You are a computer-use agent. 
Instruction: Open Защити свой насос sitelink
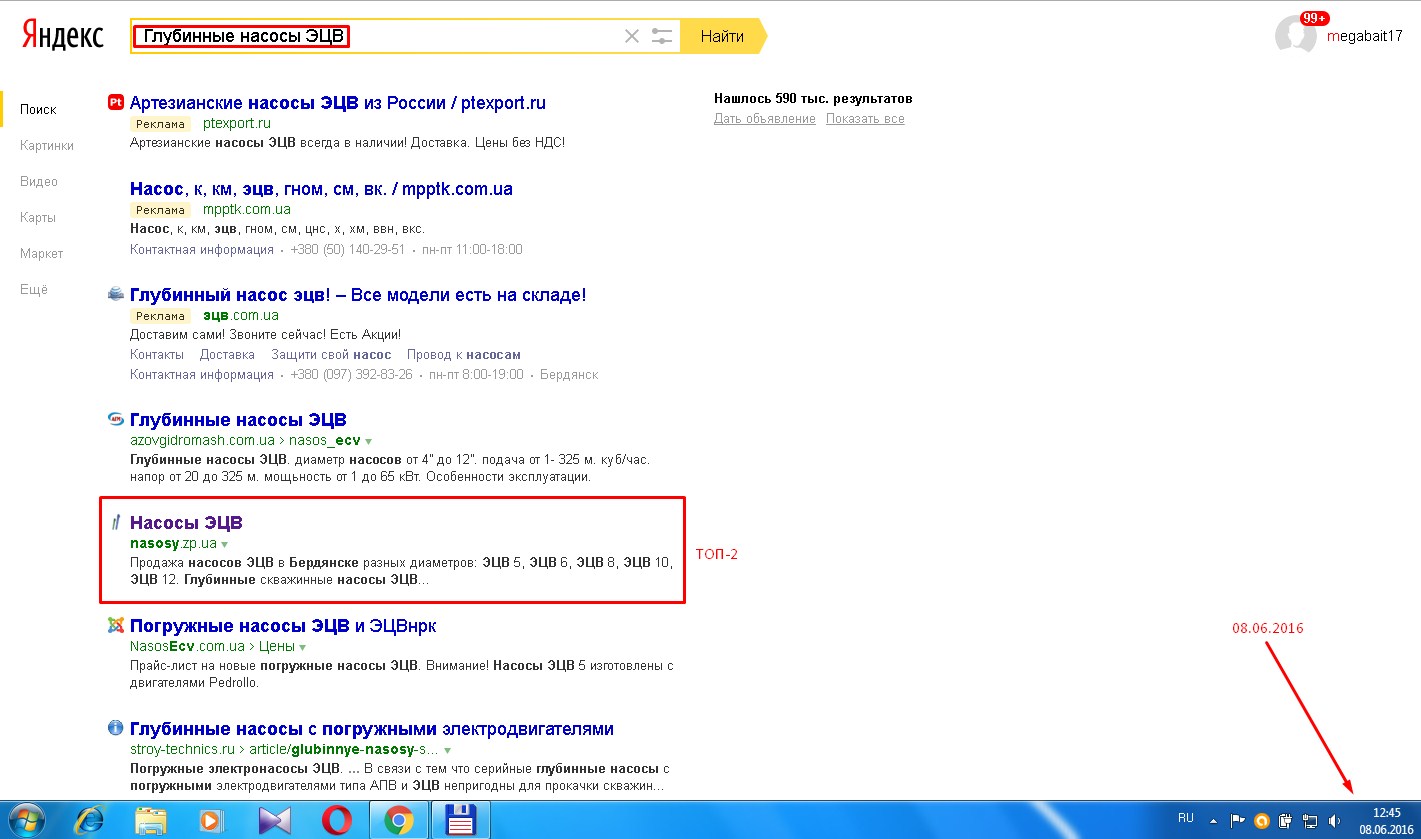pos(331,354)
